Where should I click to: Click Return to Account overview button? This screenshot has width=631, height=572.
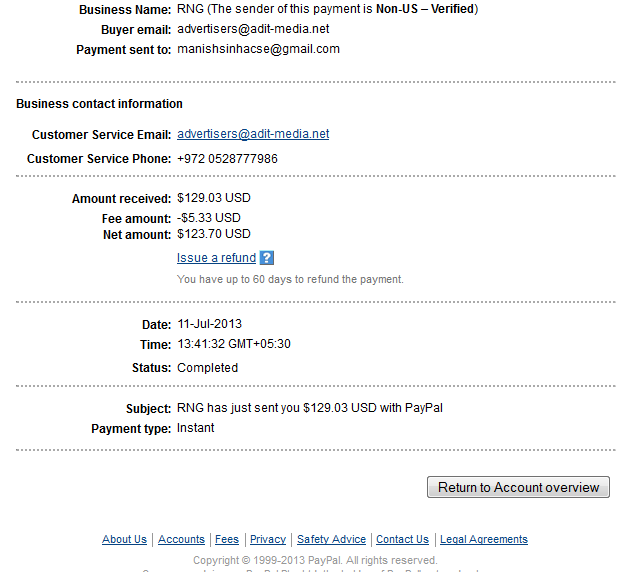[x=518, y=487]
